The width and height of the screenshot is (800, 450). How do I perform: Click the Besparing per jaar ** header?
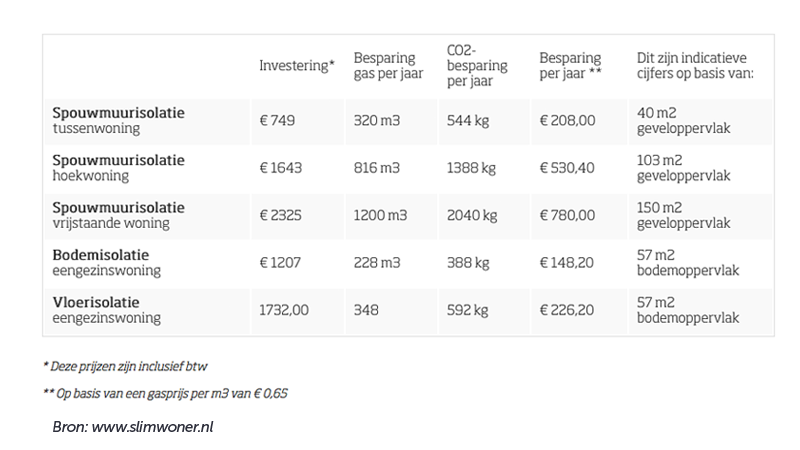click(x=570, y=66)
